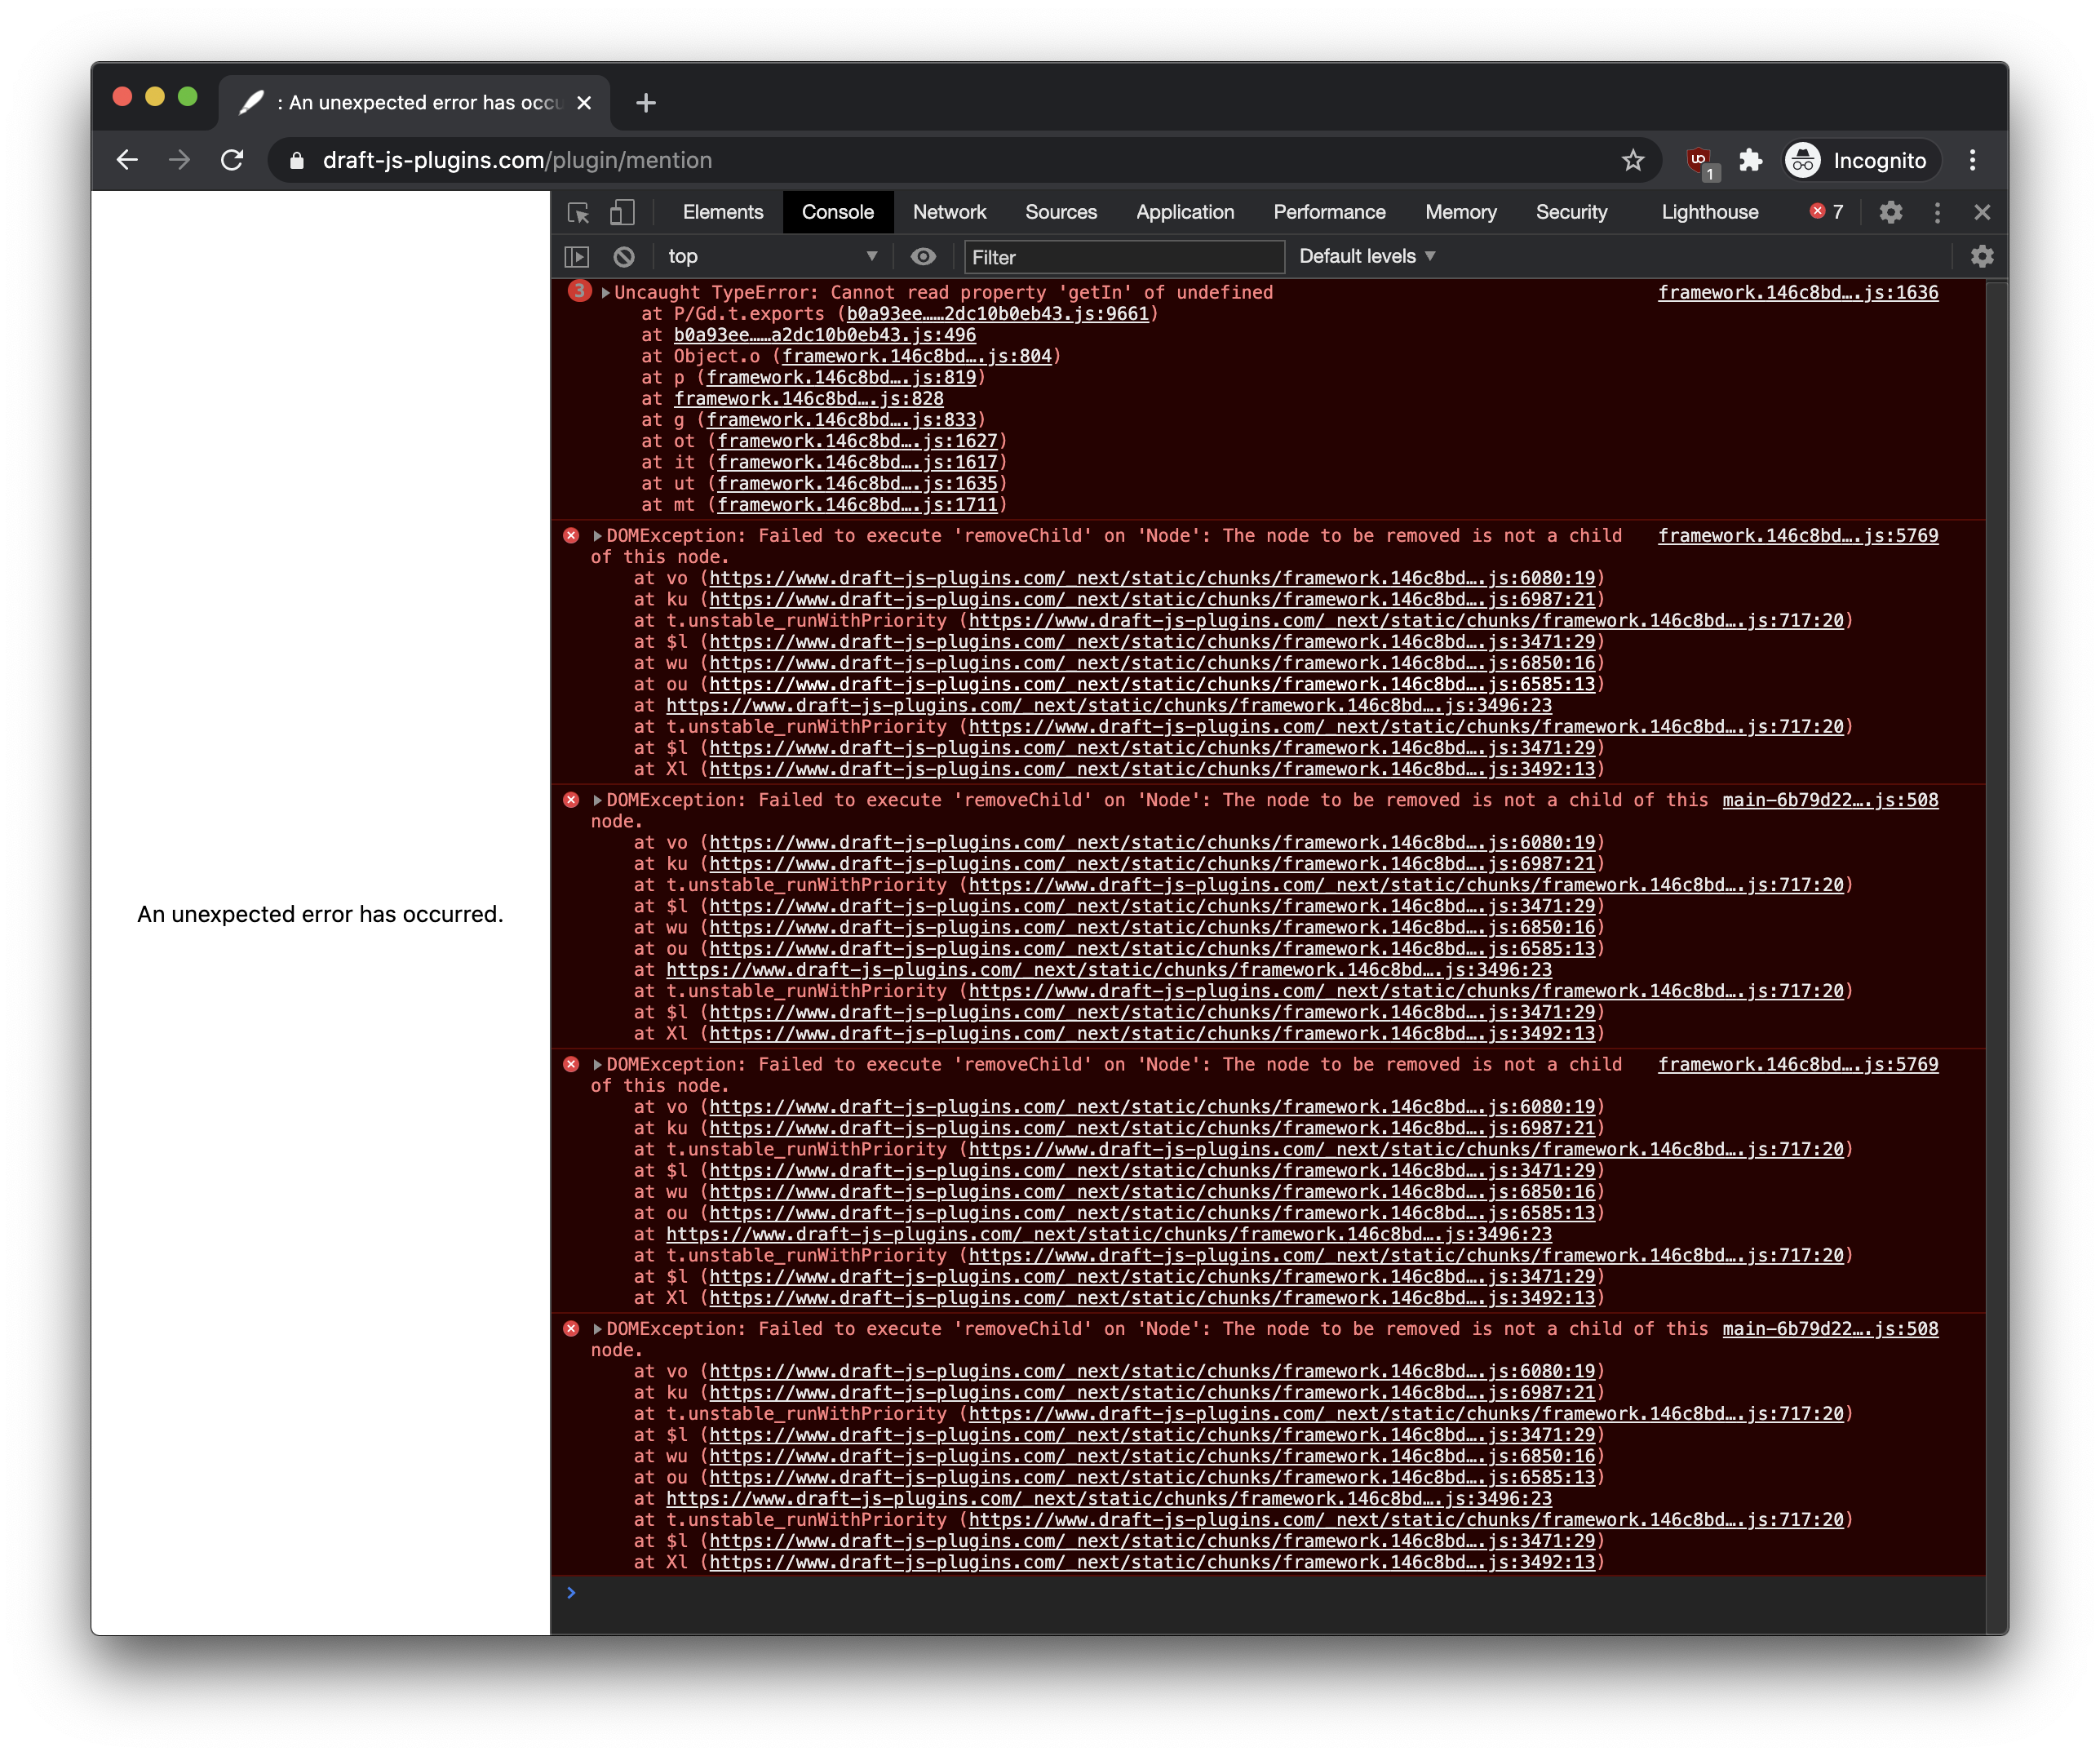This screenshot has width=2100, height=1756.
Task: Toggle the live expression eye icon
Action: [923, 257]
